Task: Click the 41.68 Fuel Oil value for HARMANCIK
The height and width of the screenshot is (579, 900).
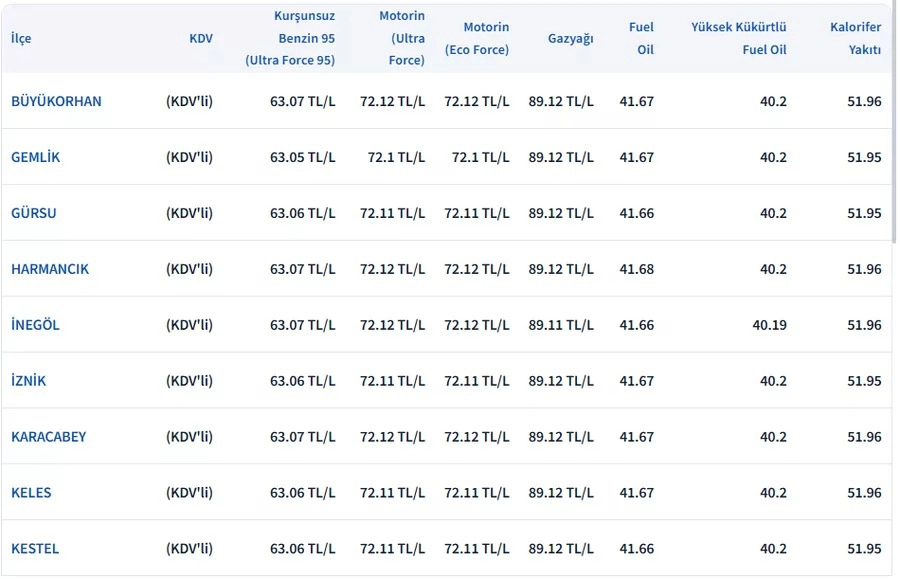Action: 637,269
